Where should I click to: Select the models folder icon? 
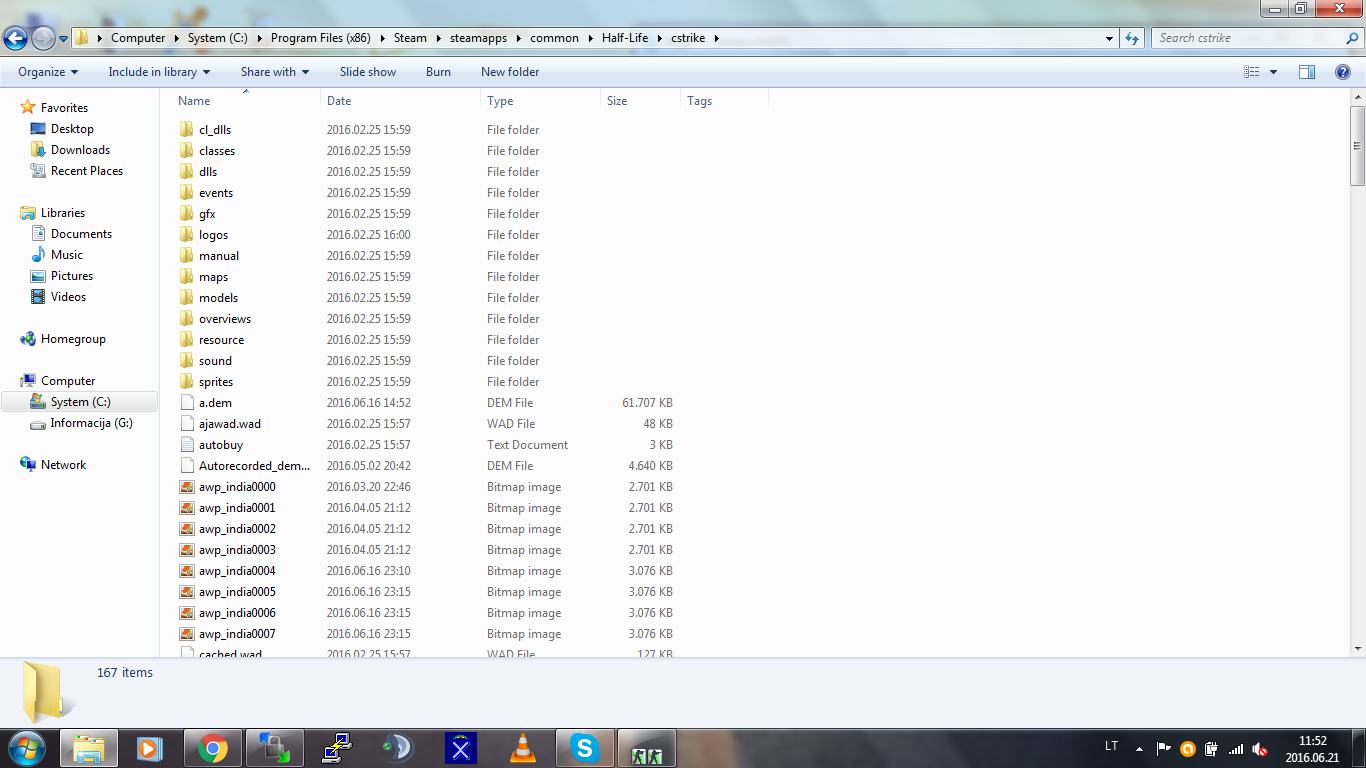(x=187, y=298)
